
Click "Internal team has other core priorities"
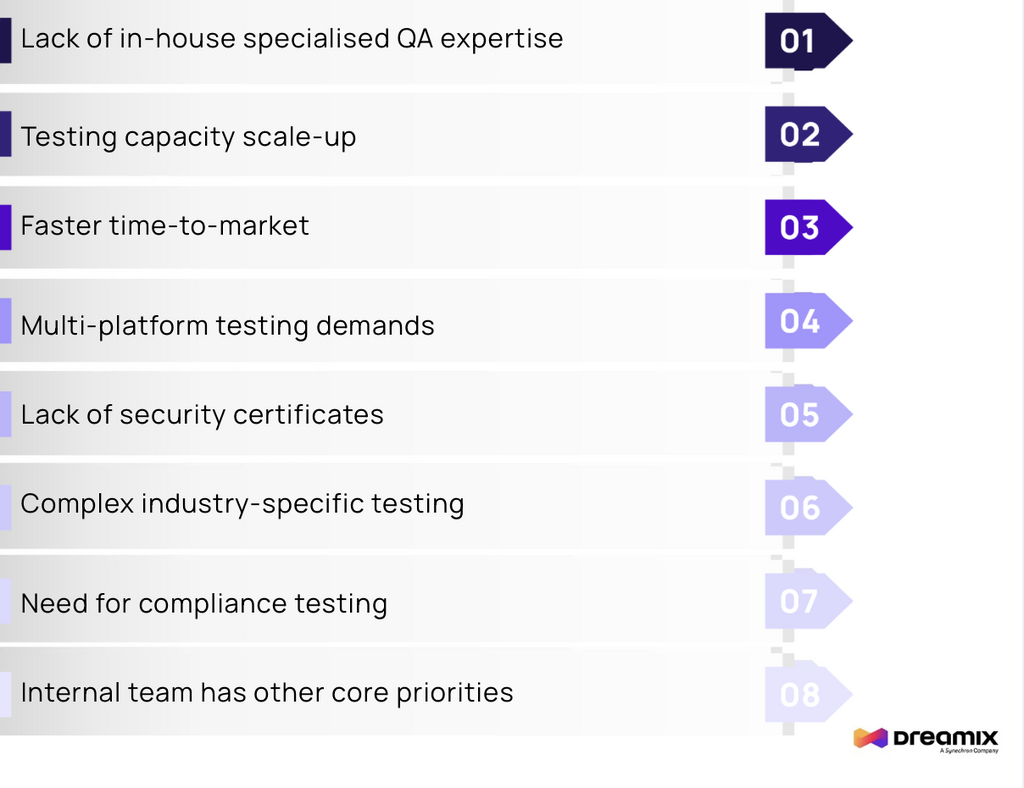click(x=267, y=693)
